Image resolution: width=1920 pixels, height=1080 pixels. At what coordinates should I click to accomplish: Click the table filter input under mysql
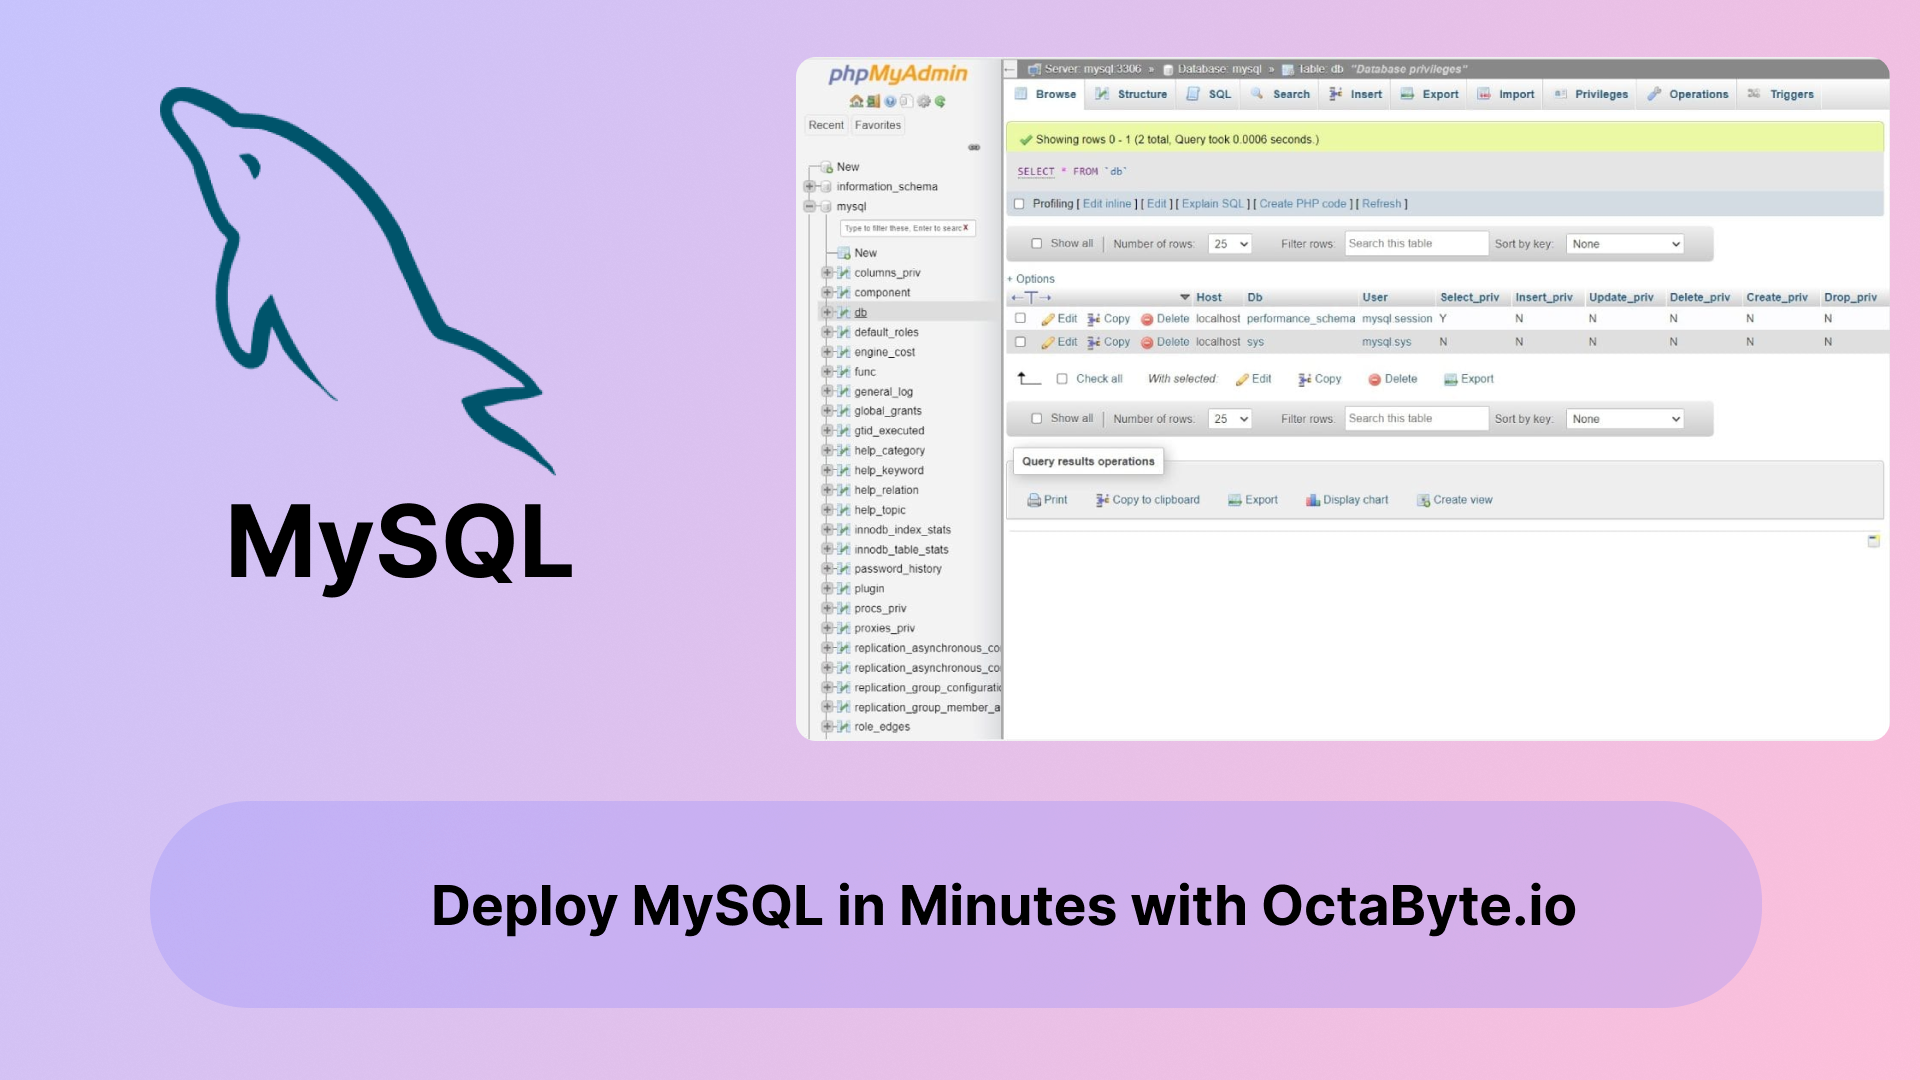click(907, 228)
